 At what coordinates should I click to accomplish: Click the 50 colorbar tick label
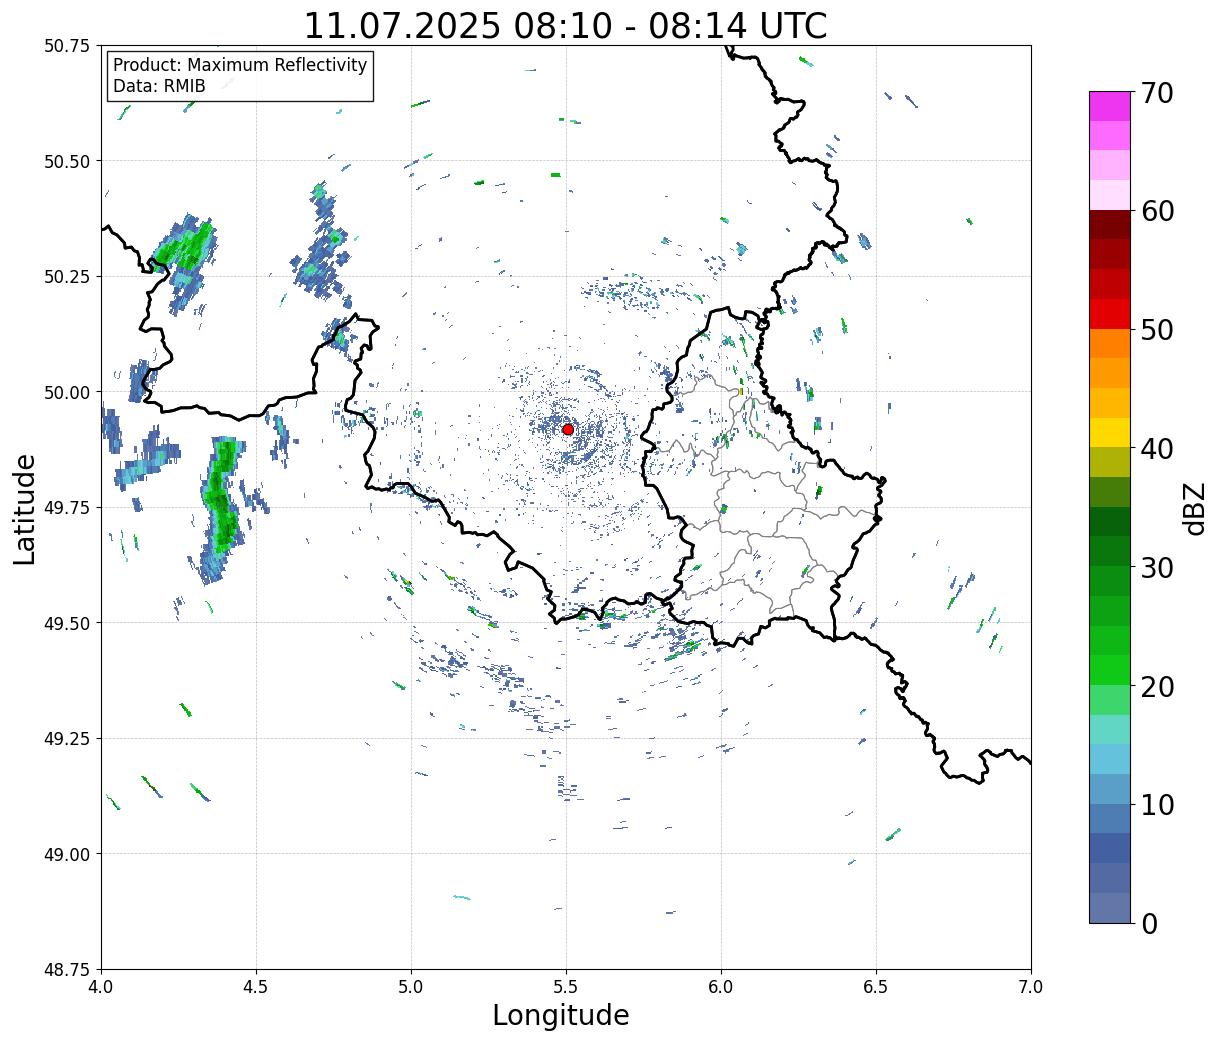coord(1157,330)
